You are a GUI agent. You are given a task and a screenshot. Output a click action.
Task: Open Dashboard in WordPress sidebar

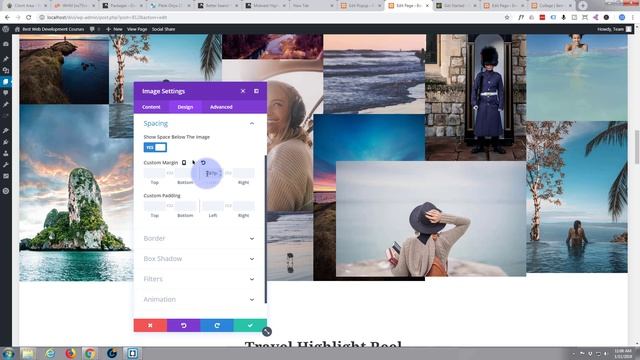[6, 44]
